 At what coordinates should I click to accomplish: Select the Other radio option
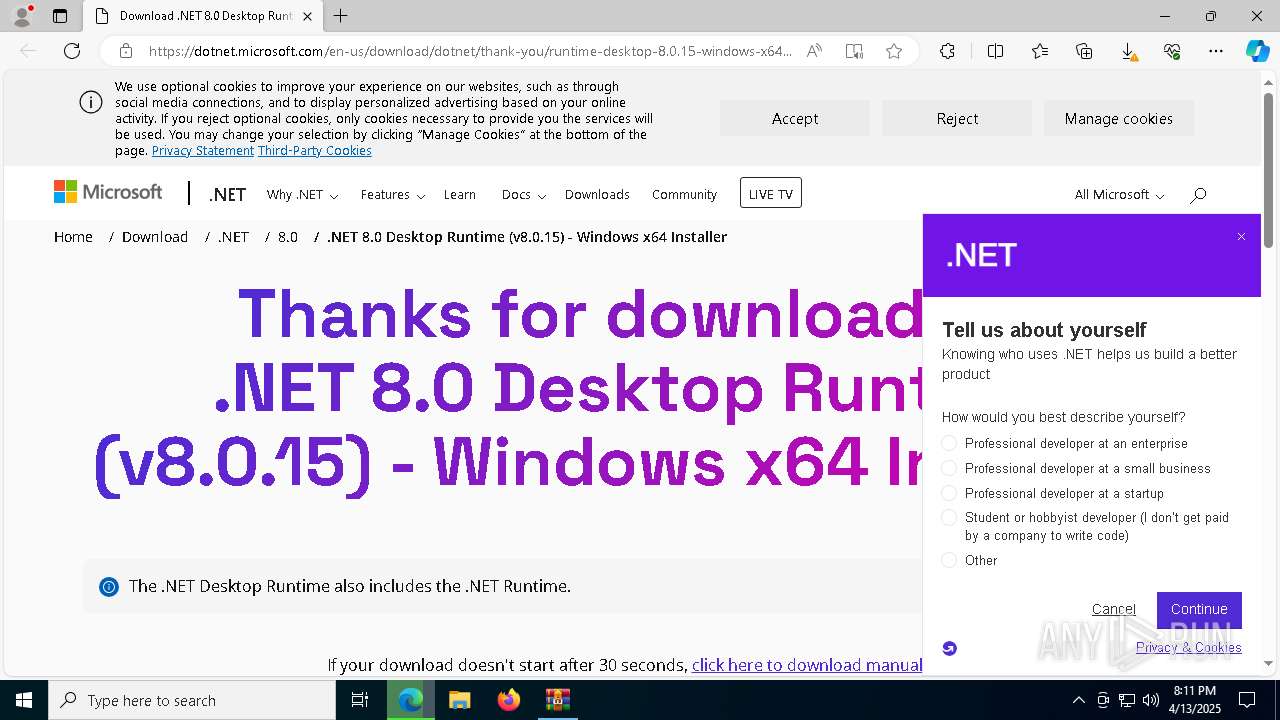(949, 560)
